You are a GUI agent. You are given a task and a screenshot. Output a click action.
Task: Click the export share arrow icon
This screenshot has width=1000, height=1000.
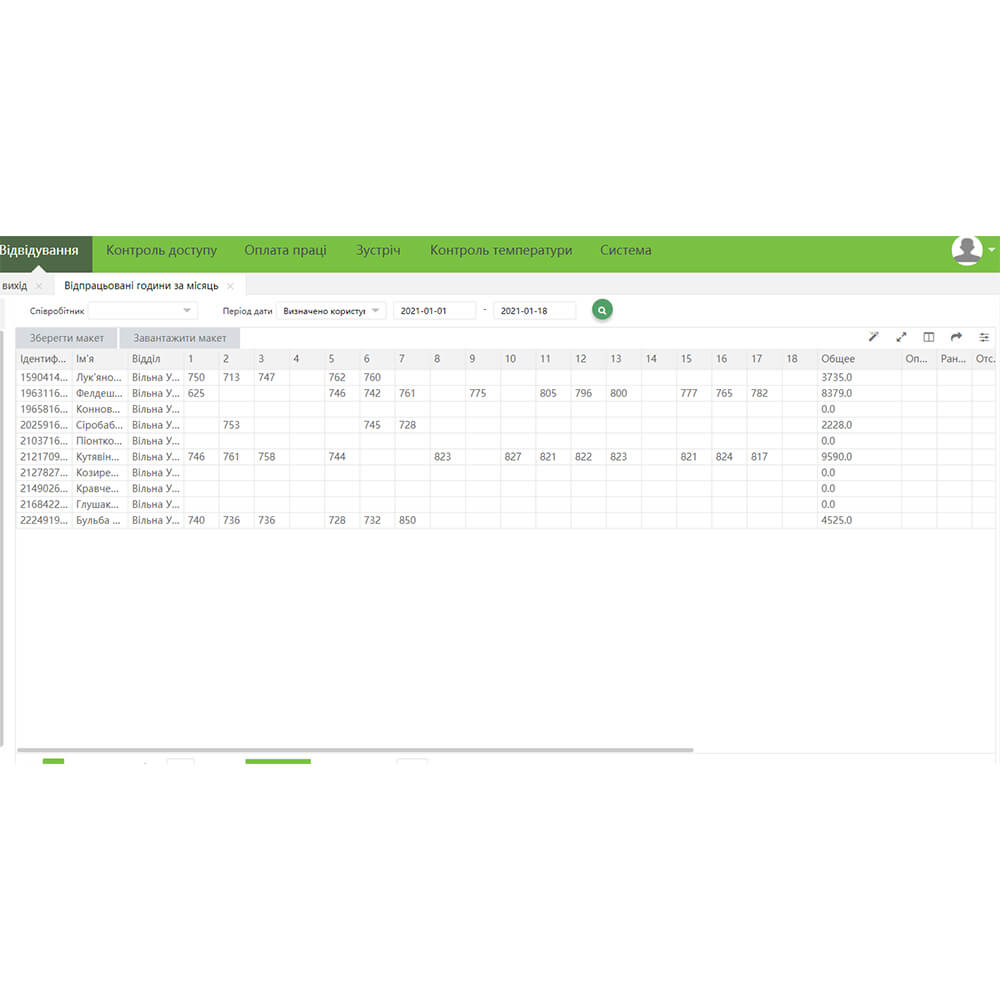click(956, 337)
